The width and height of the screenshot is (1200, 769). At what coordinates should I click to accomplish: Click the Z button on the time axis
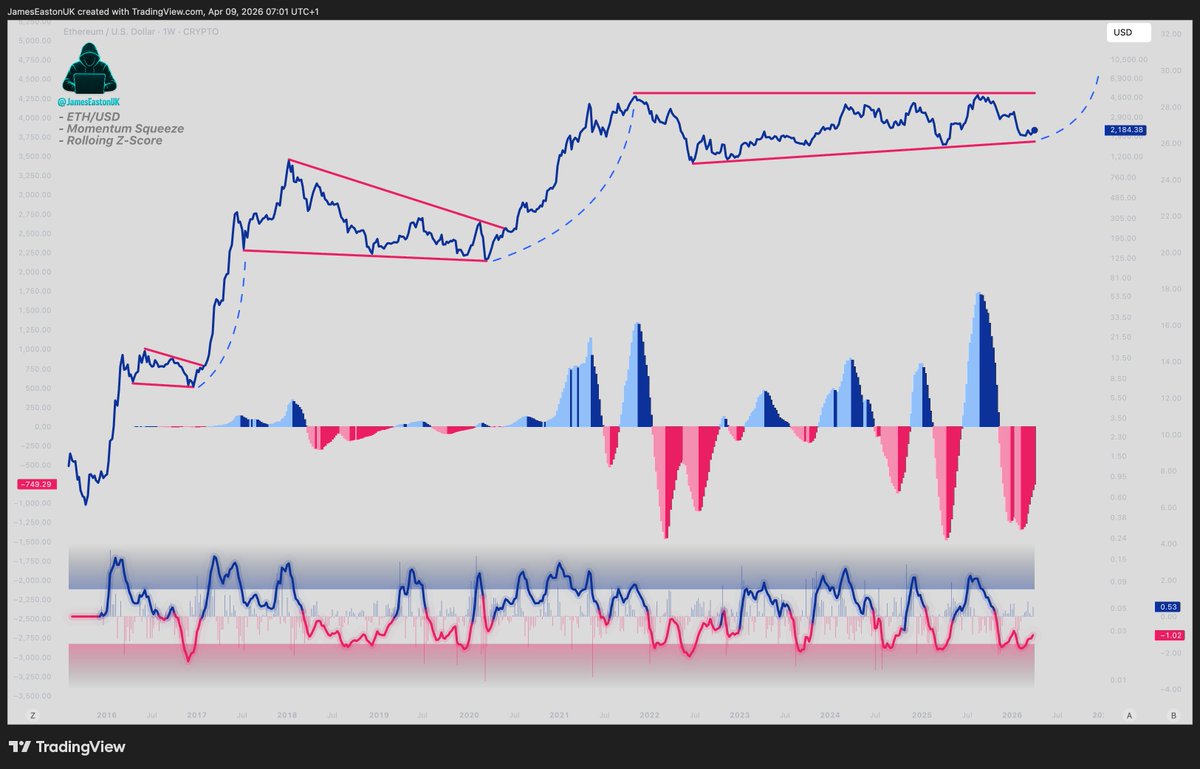[33, 715]
